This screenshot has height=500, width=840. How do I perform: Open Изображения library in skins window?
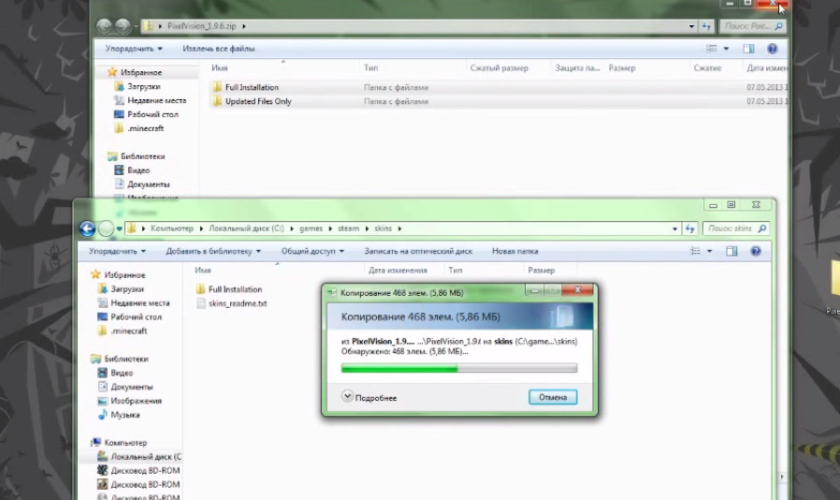tap(136, 401)
